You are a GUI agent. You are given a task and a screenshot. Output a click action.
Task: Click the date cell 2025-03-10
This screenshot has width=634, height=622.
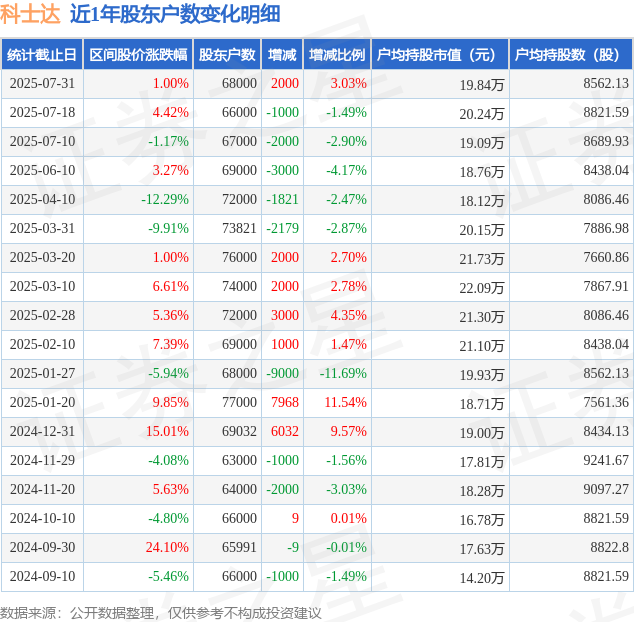tap(42, 286)
